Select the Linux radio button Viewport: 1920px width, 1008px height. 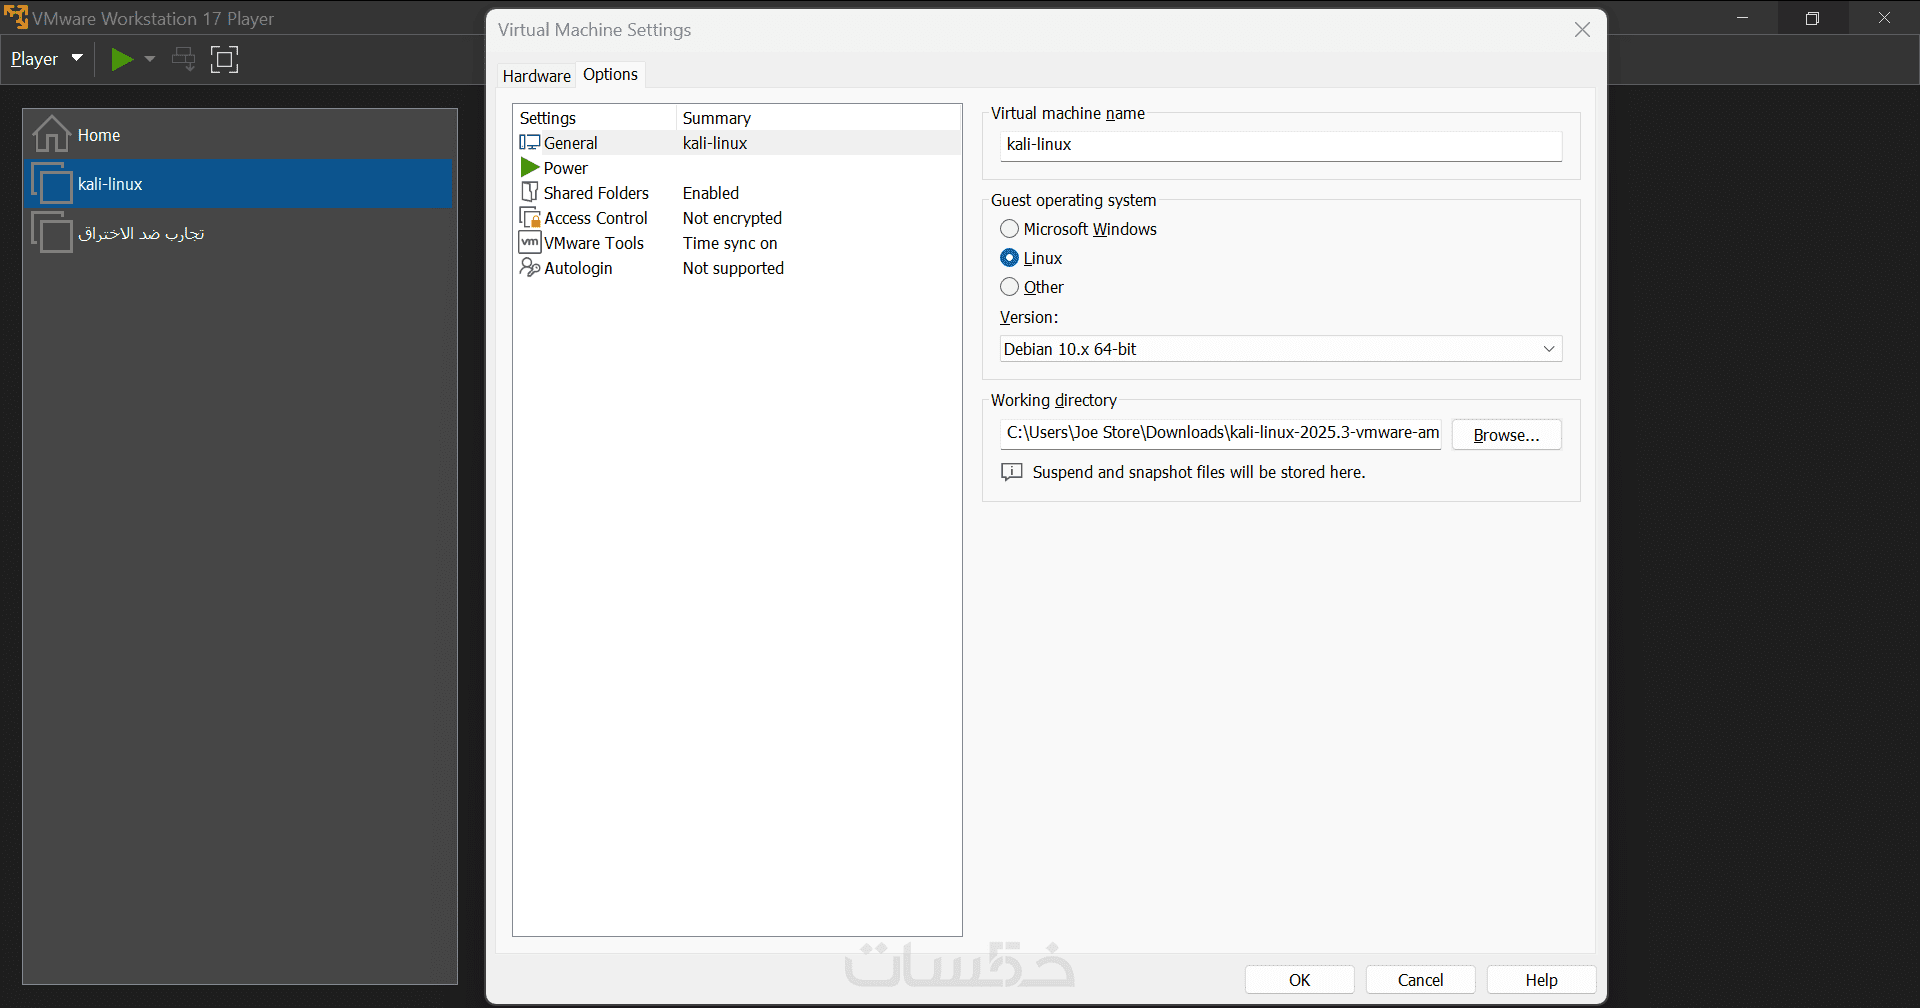1010,258
